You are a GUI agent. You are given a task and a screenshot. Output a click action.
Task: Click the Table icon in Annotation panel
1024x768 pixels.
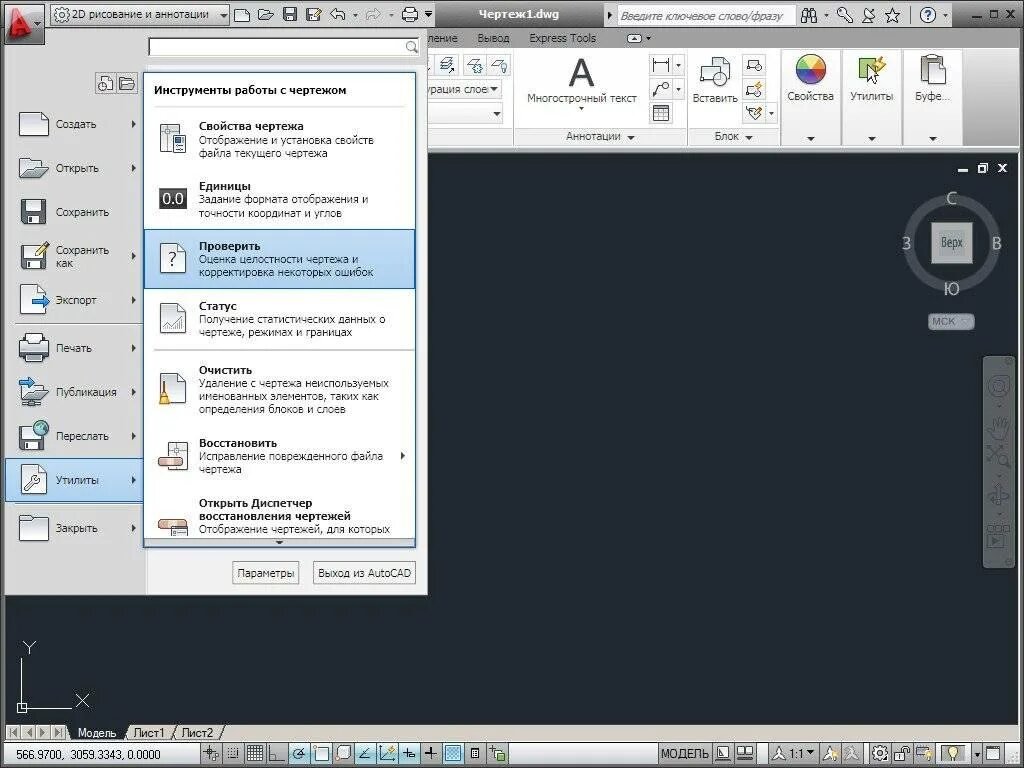661,113
